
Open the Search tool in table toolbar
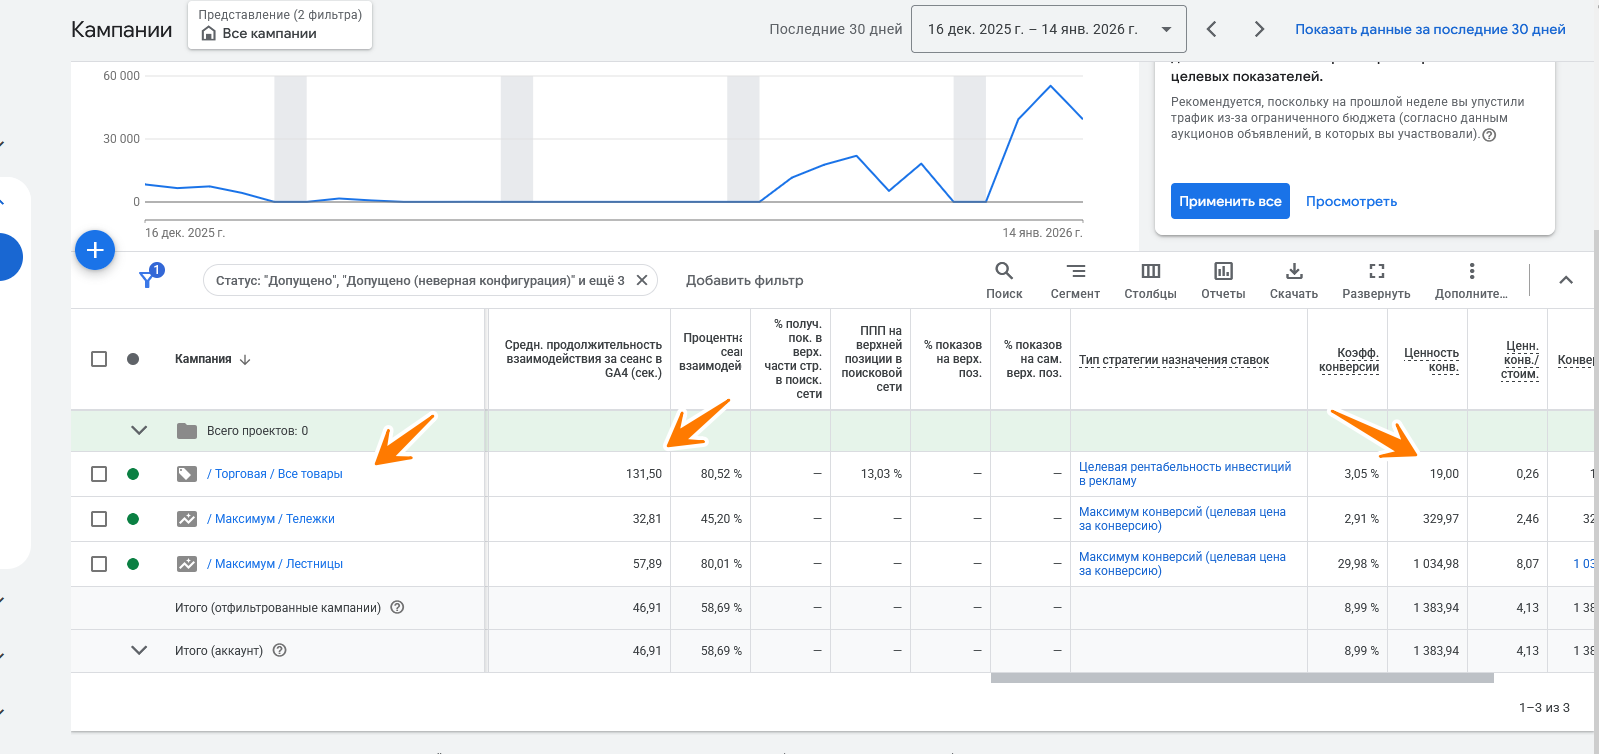(1004, 280)
